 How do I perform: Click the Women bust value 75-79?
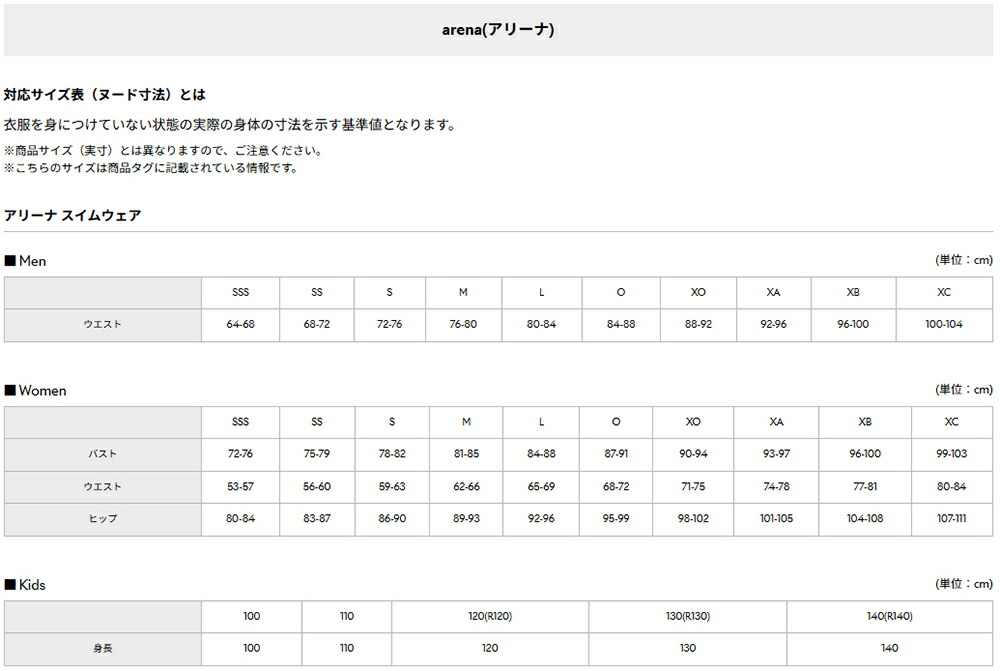tap(317, 454)
